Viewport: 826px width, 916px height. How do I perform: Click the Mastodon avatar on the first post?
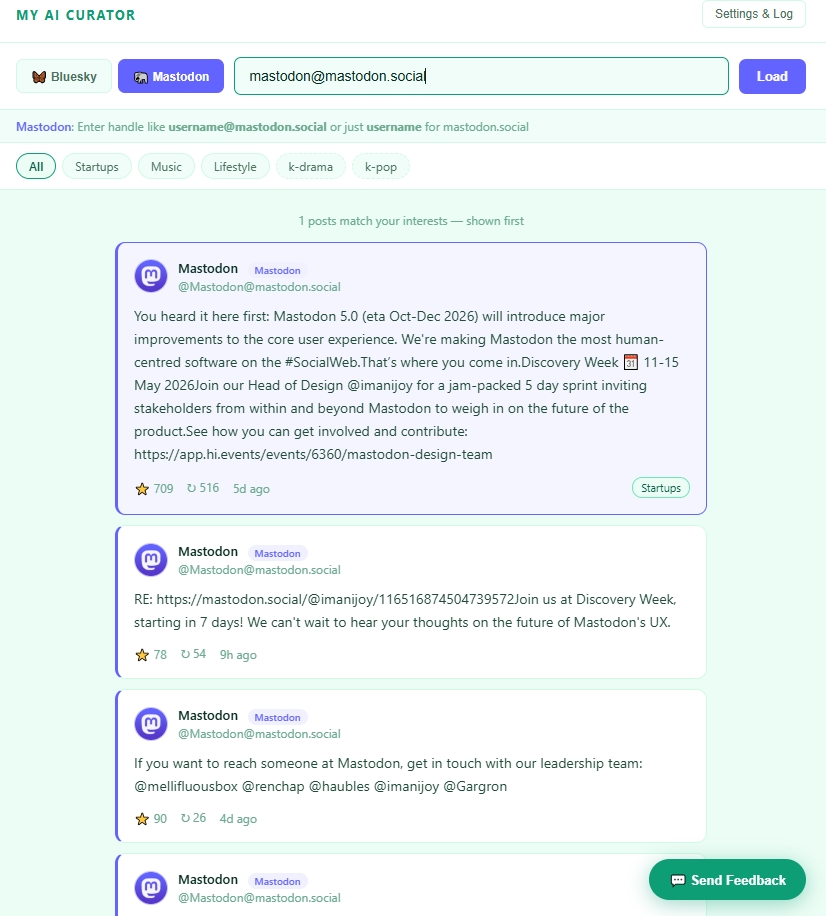(x=151, y=276)
